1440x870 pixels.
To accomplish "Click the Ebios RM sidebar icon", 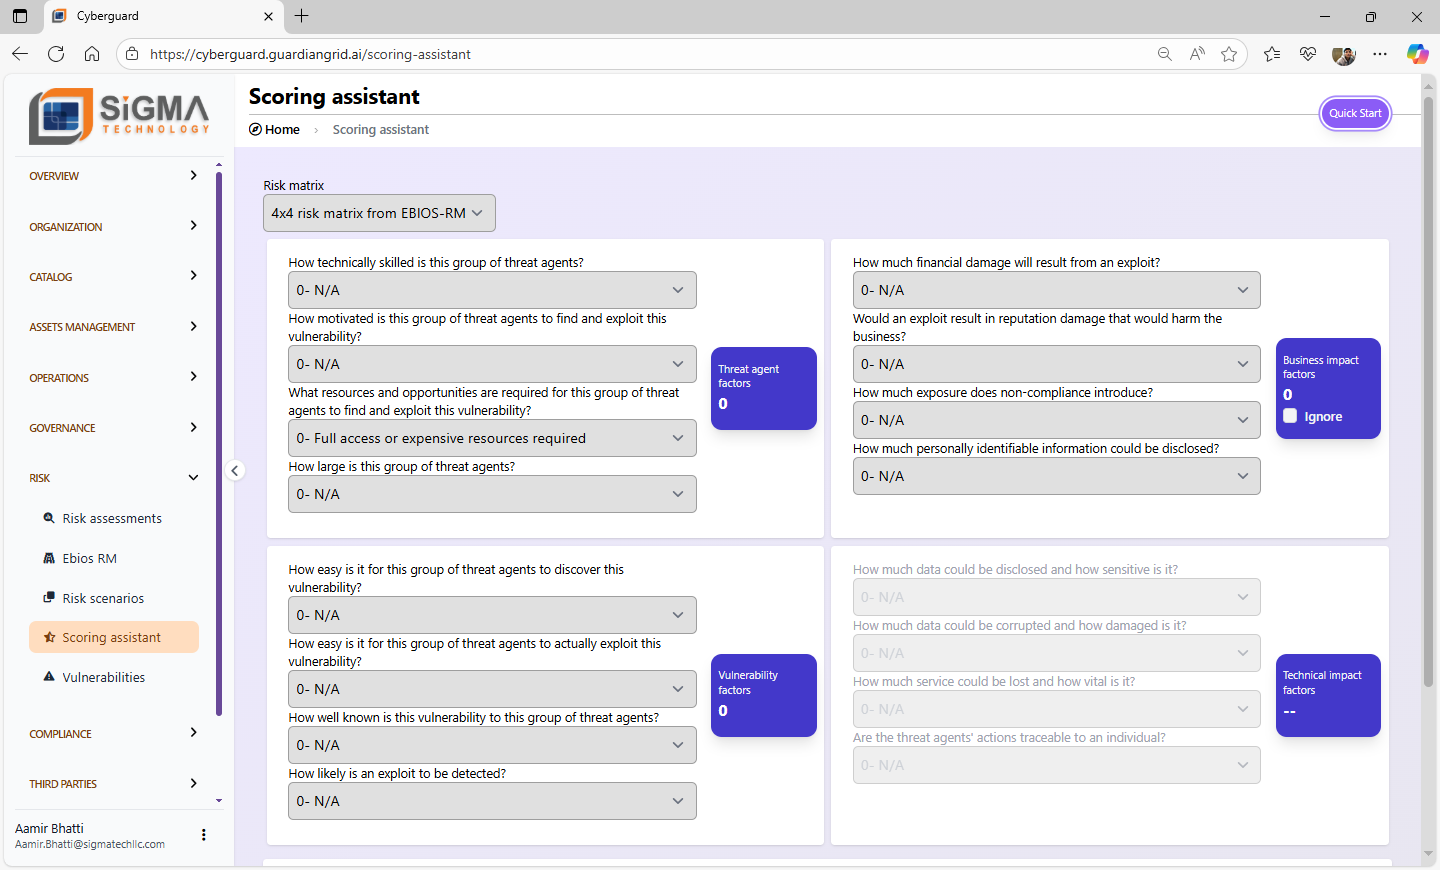I will click(x=49, y=558).
